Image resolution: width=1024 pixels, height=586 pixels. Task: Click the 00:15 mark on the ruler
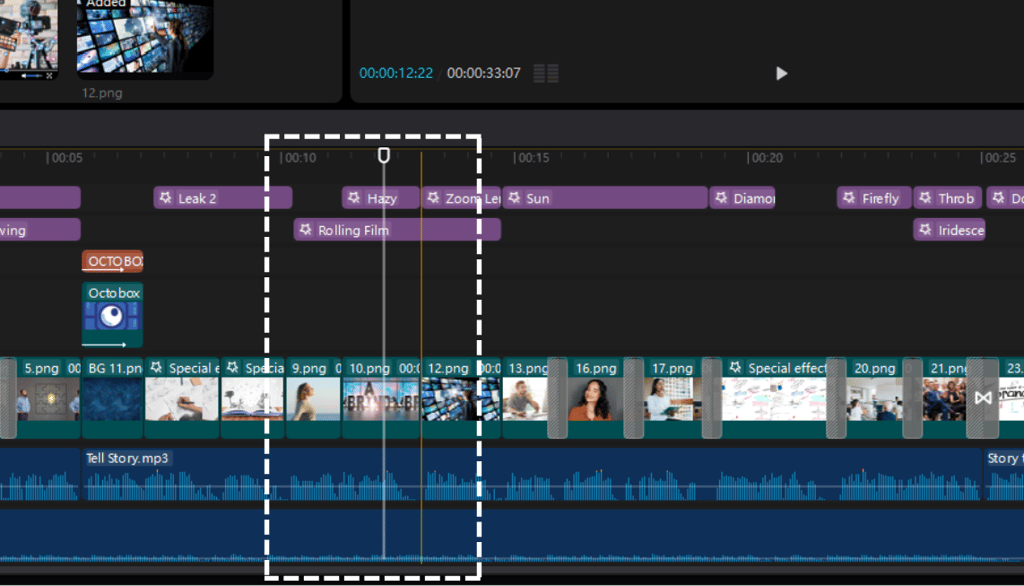(532, 157)
